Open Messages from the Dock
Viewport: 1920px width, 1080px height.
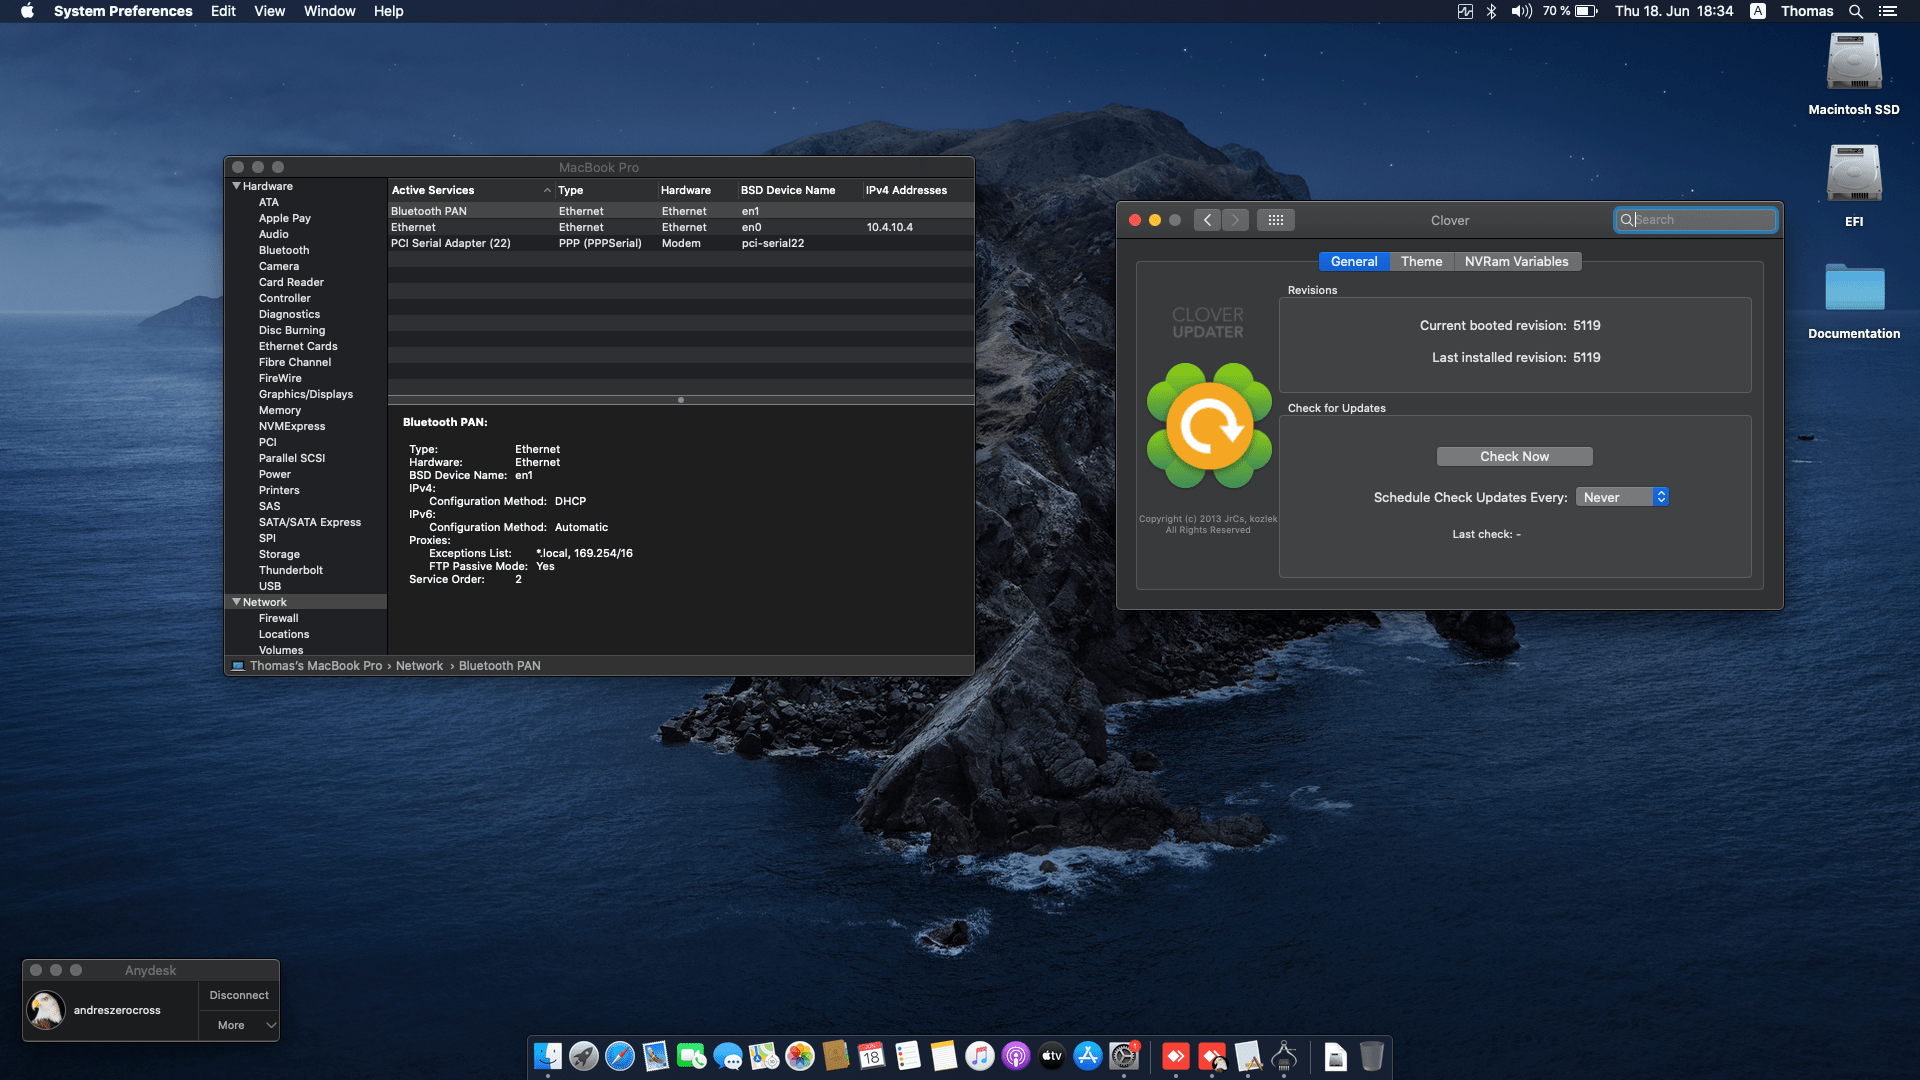pyautogui.click(x=728, y=1056)
